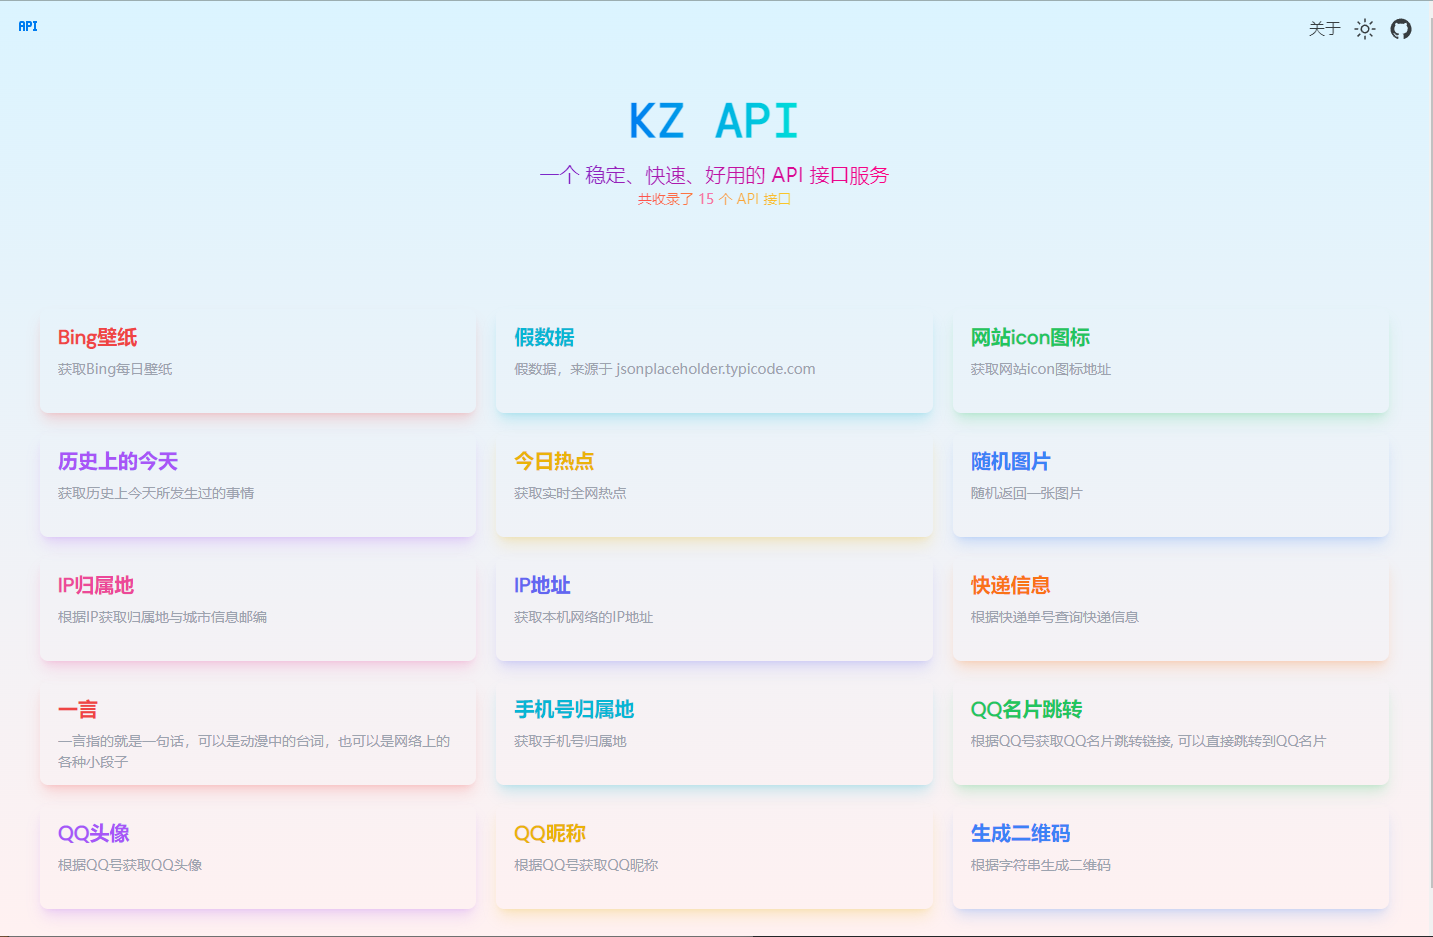Click description 获取本机网络的IP地址
This screenshot has width=1433, height=937.
click(584, 617)
